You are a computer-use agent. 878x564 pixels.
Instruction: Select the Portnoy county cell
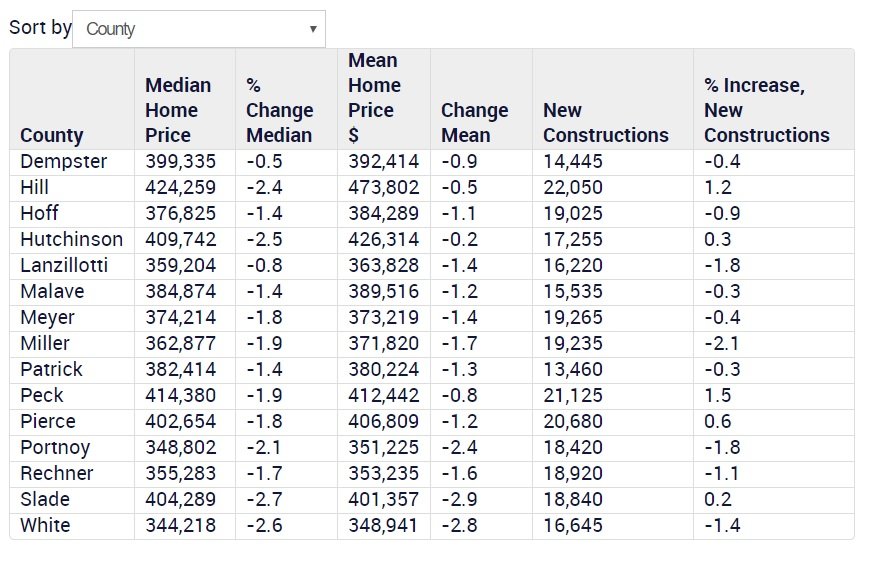pos(57,447)
